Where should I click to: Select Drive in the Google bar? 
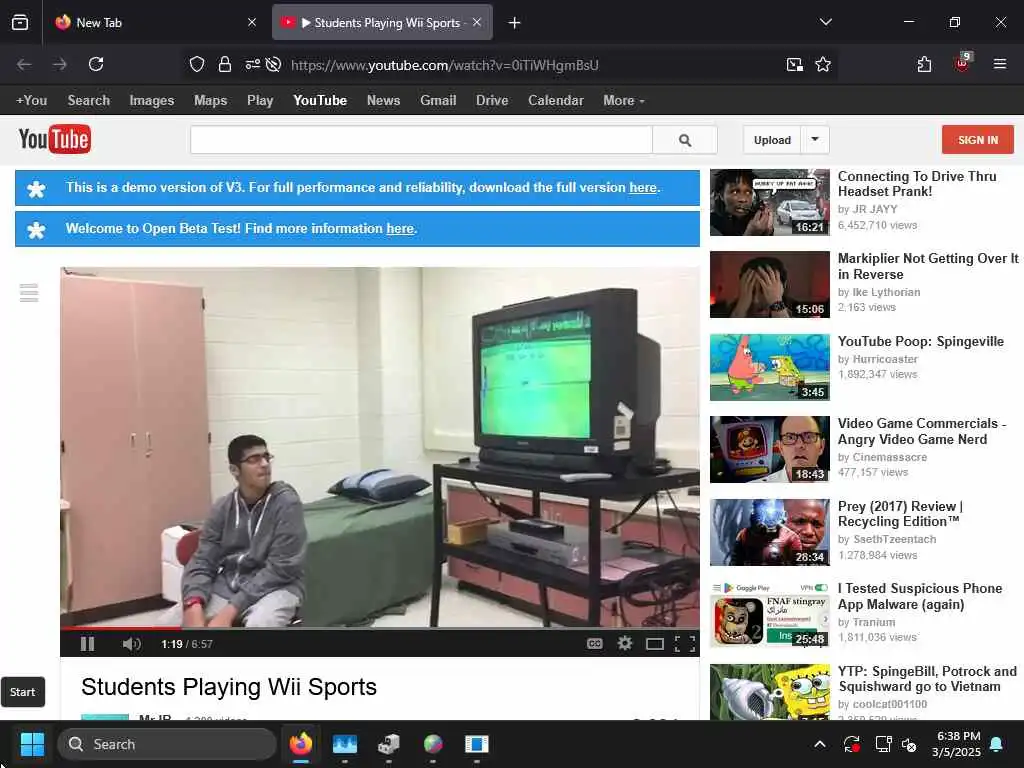[492, 101]
